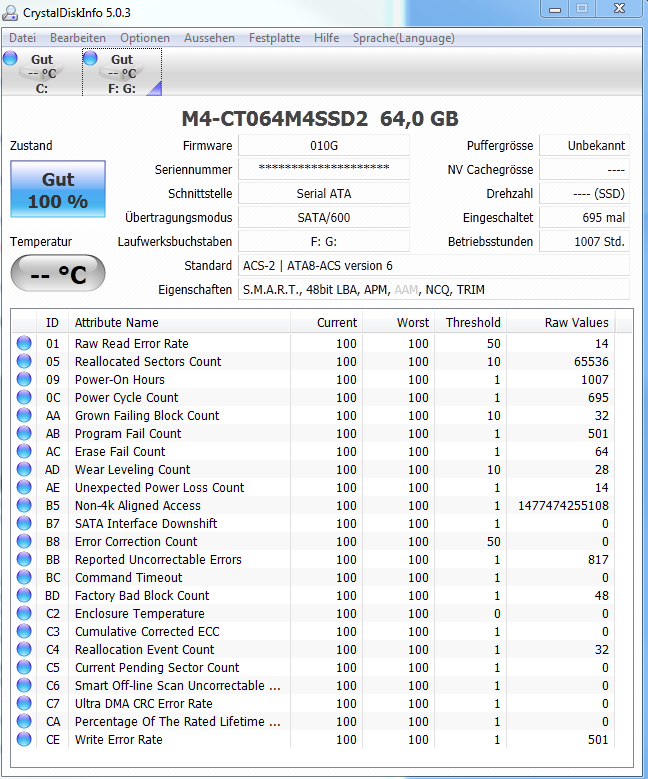Click status orb for Program Fail Count
The image size is (648, 779).
pyautogui.click(x=24, y=433)
